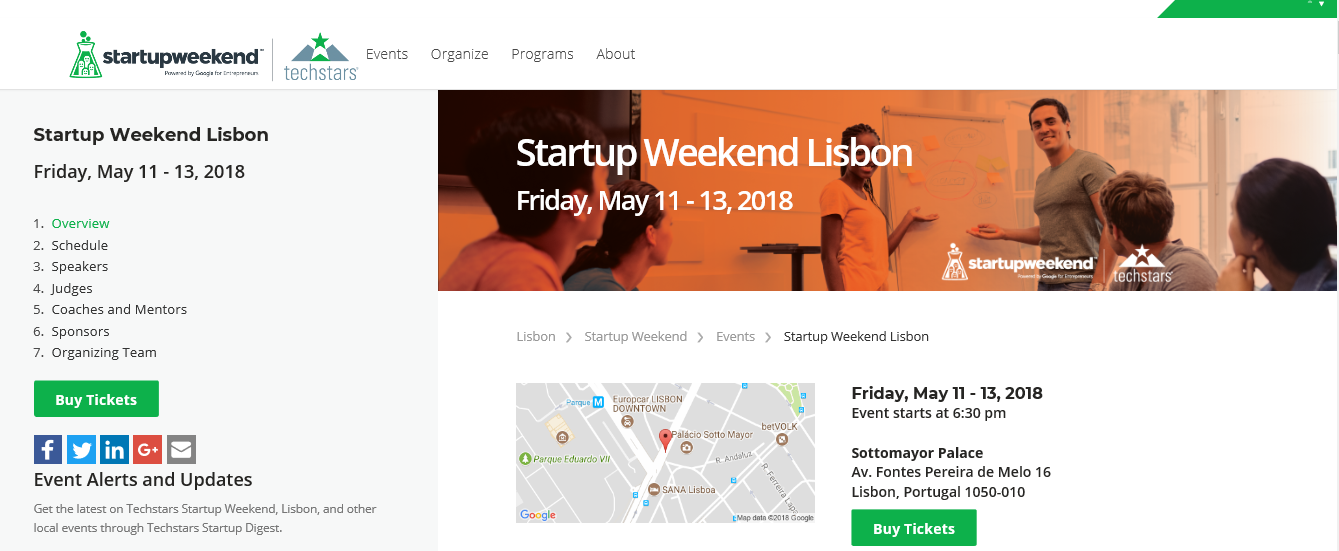Open the Events menu
The image size is (1339, 551).
coord(387,54)
